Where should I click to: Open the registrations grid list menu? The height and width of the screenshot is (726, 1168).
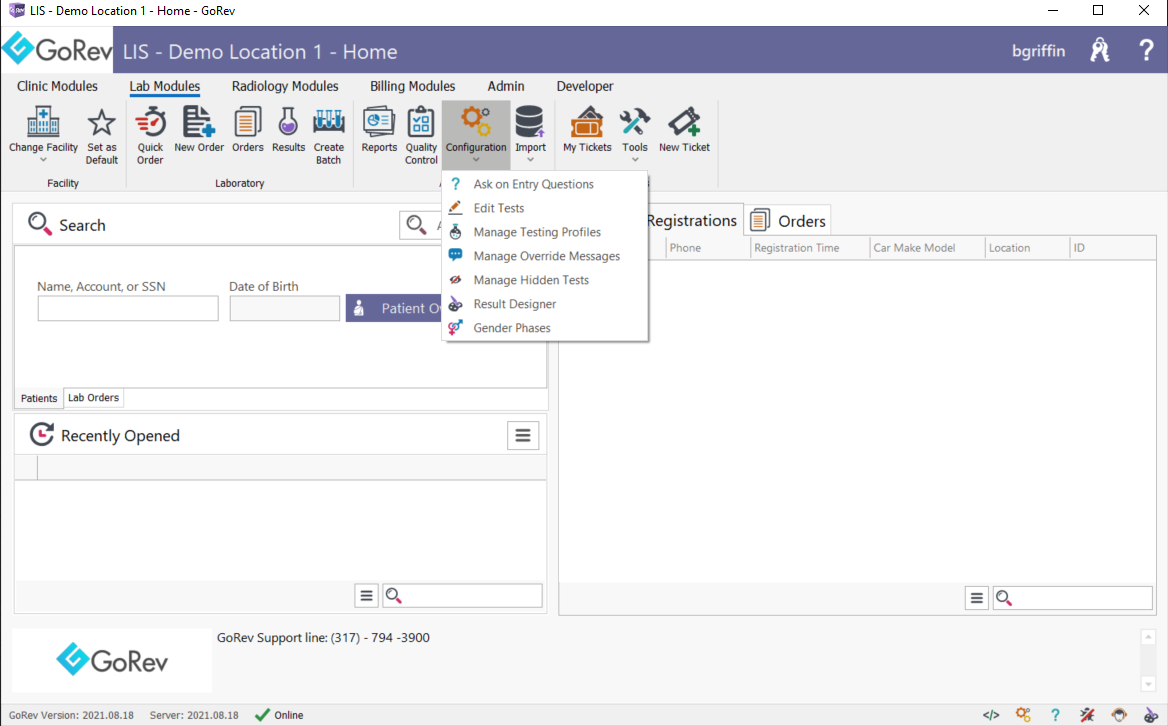click(x=977, y=598)
